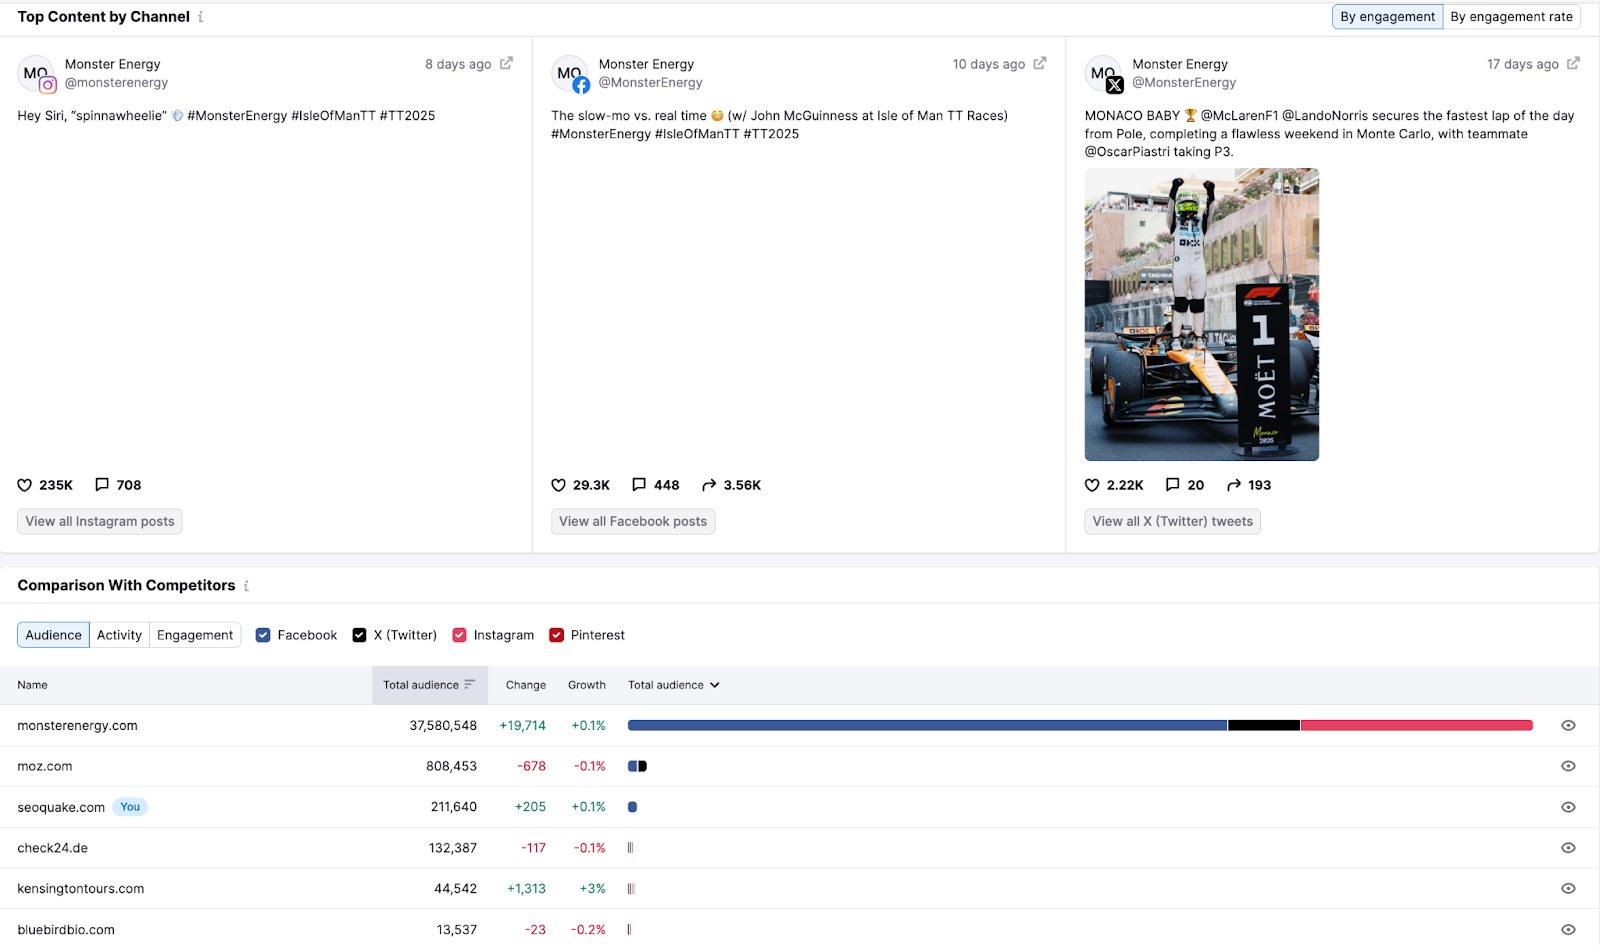This screenshot has height=945, width=1600.
Task: Click 10 days ago timestamp
Action: pyautogui.click(x=989, y=64)
